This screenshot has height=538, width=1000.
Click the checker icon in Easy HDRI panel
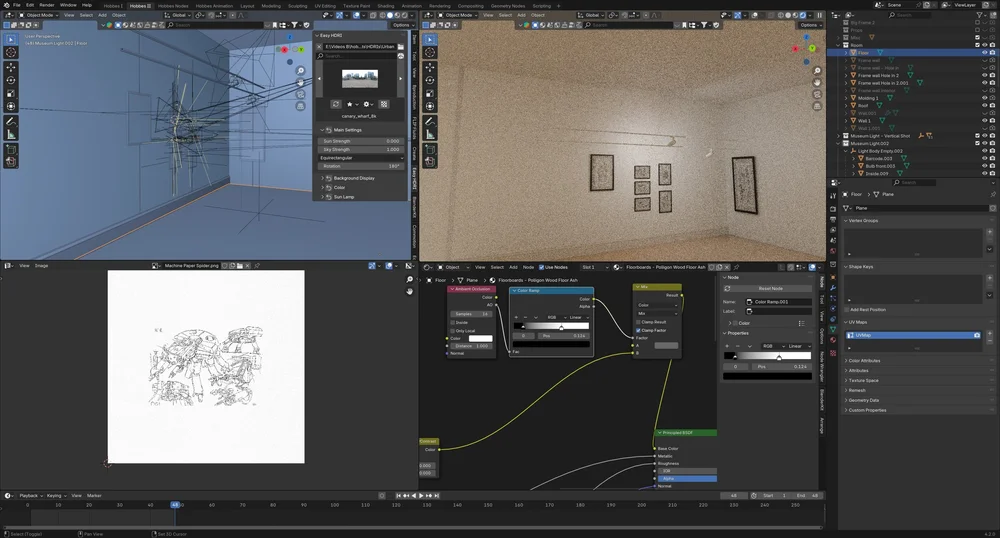point(384,104)
